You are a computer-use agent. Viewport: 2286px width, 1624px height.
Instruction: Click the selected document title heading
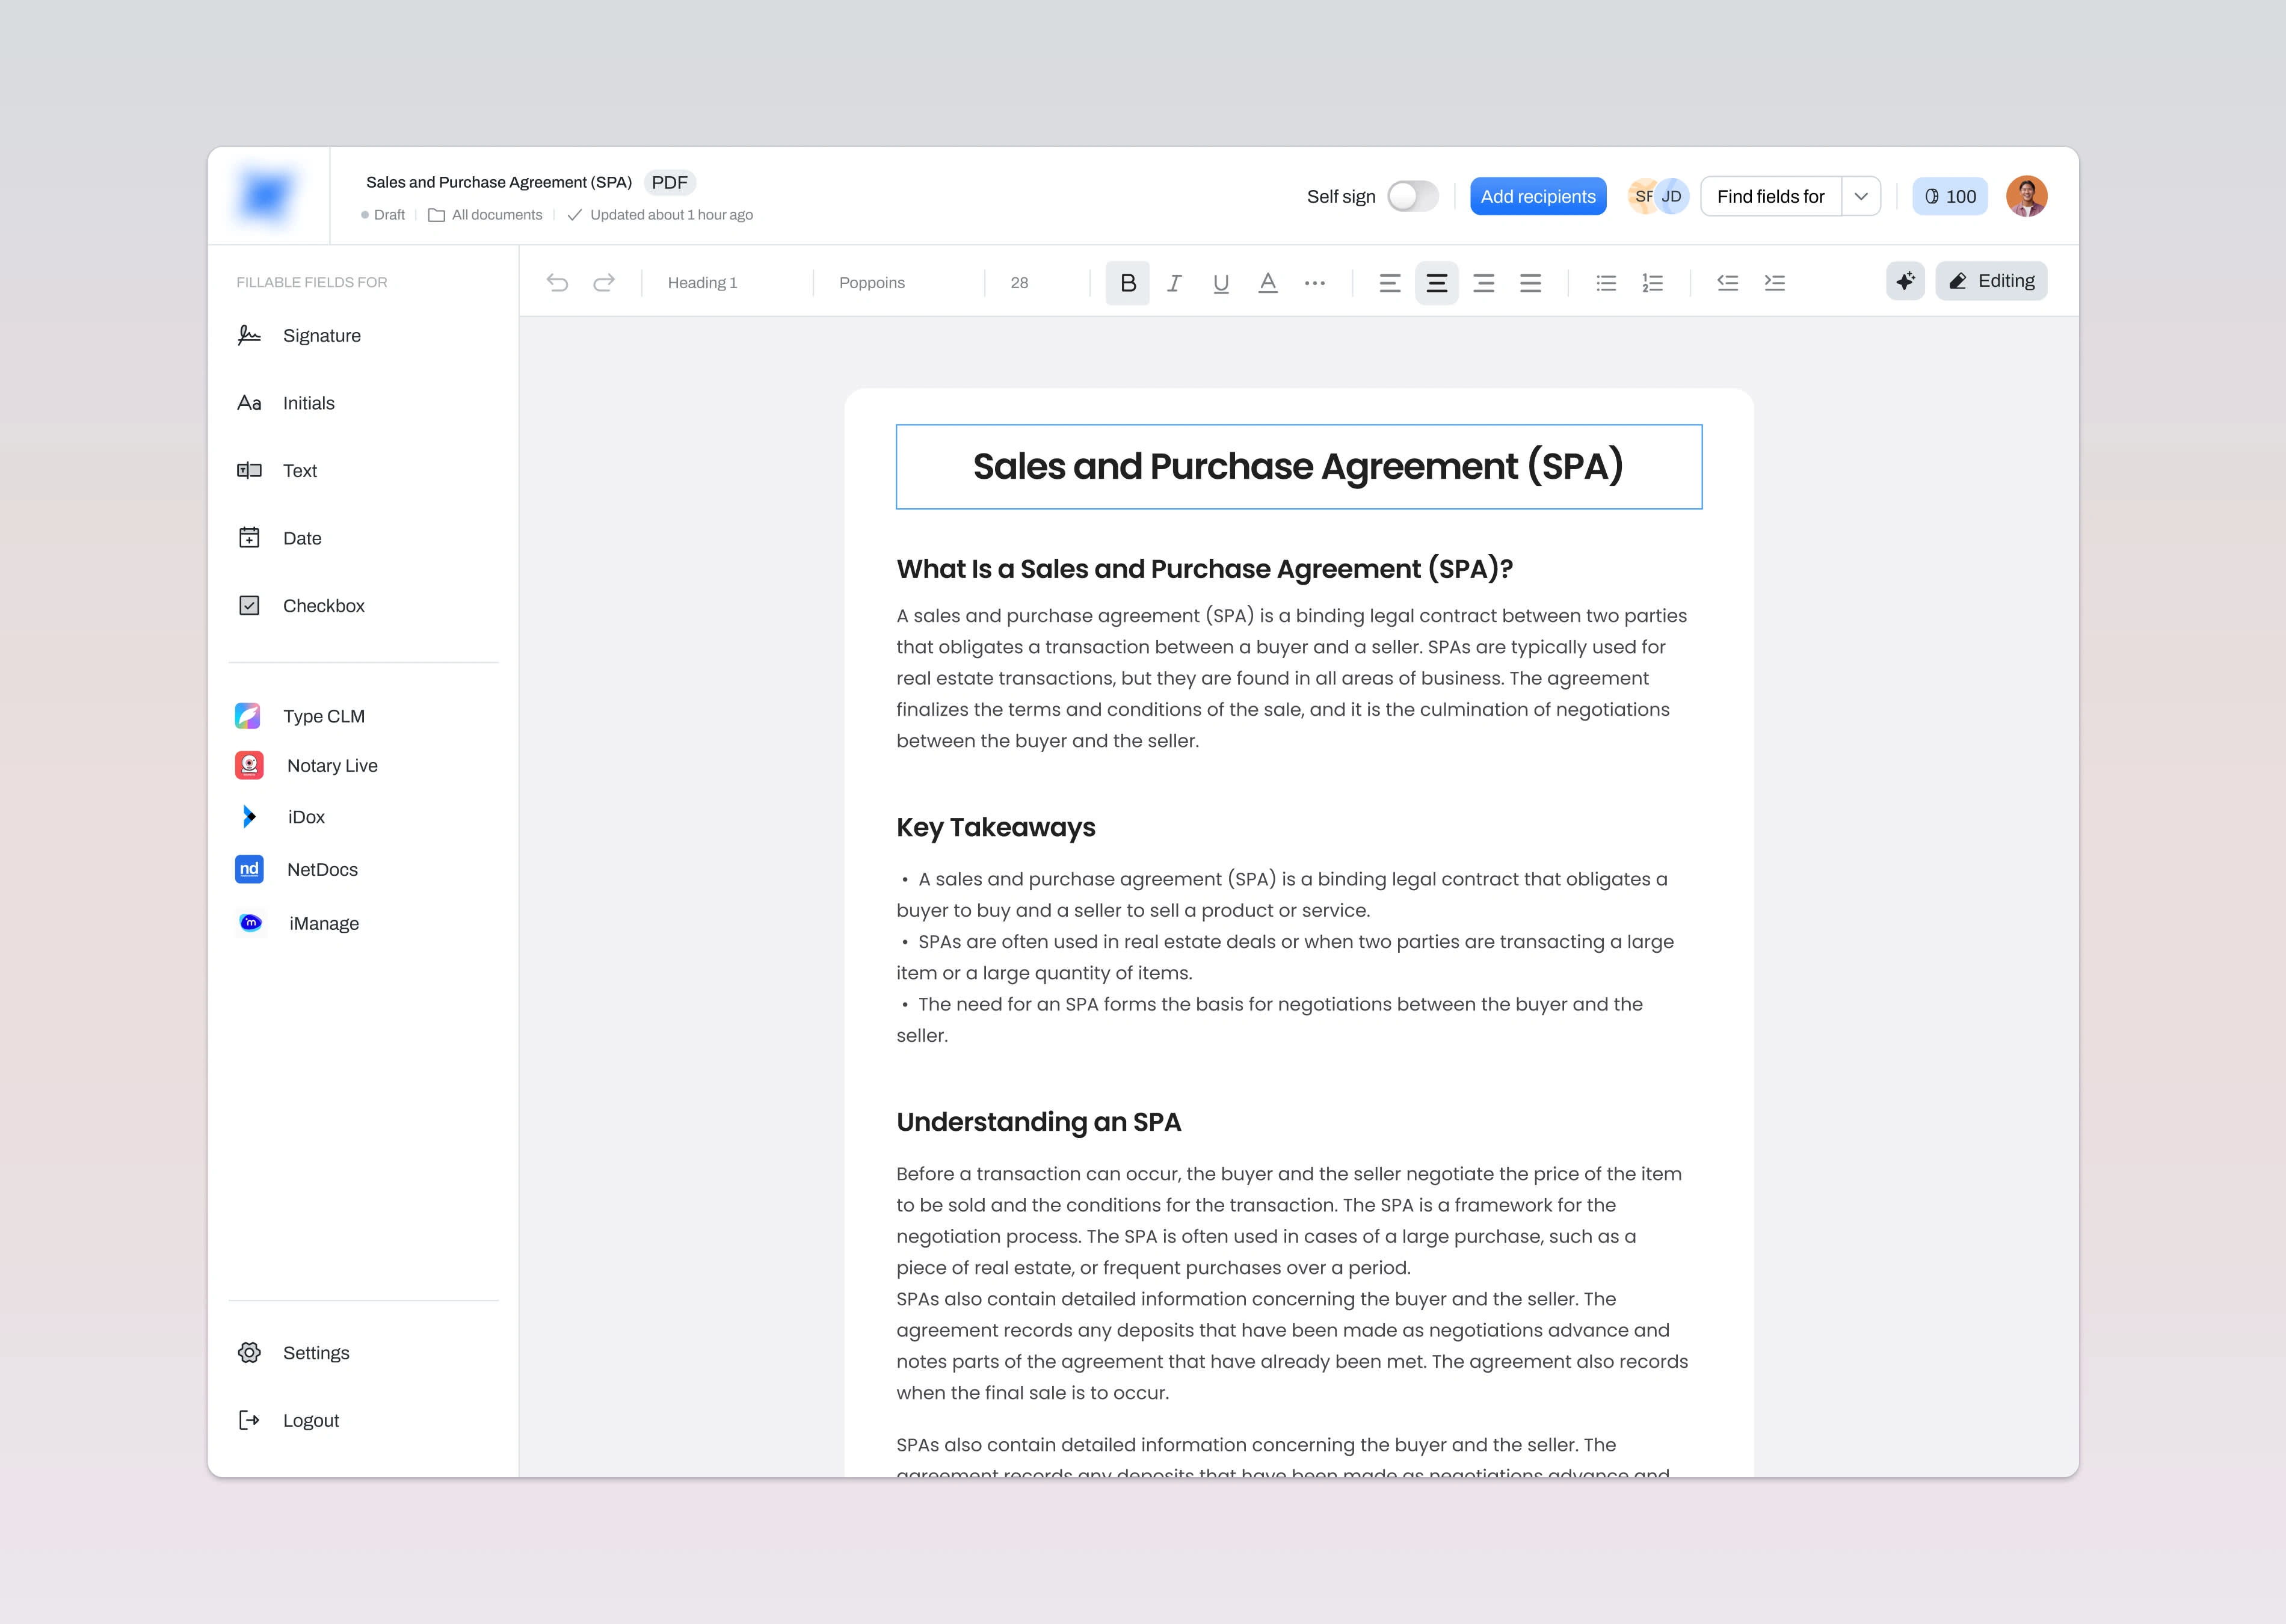point(1299,467)
